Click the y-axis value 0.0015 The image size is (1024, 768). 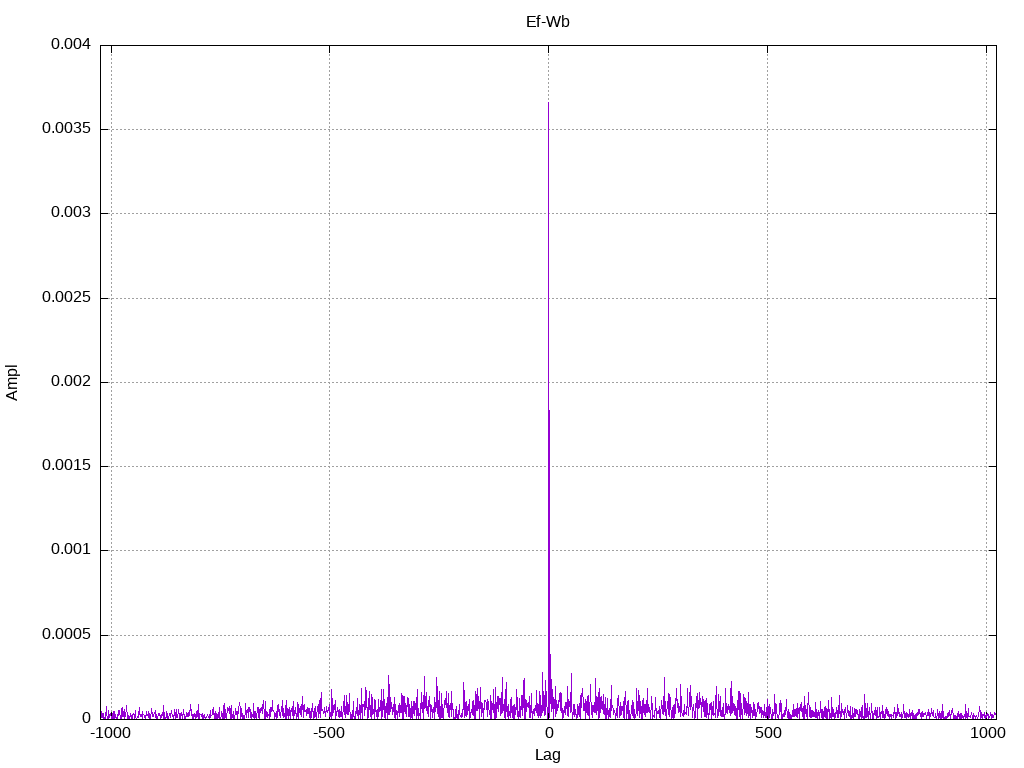[x=66, y=466]
